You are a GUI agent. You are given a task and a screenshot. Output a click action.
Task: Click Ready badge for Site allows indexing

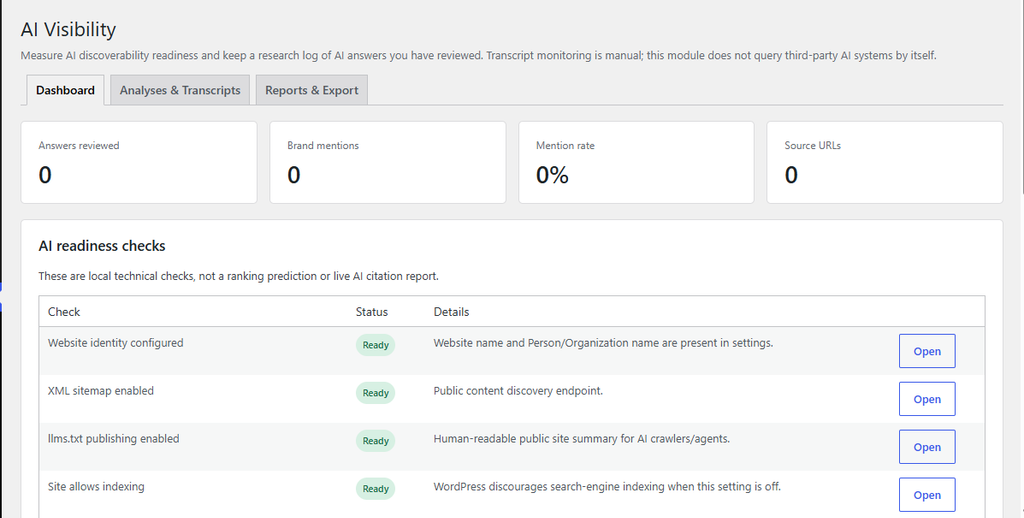point(376,489)
